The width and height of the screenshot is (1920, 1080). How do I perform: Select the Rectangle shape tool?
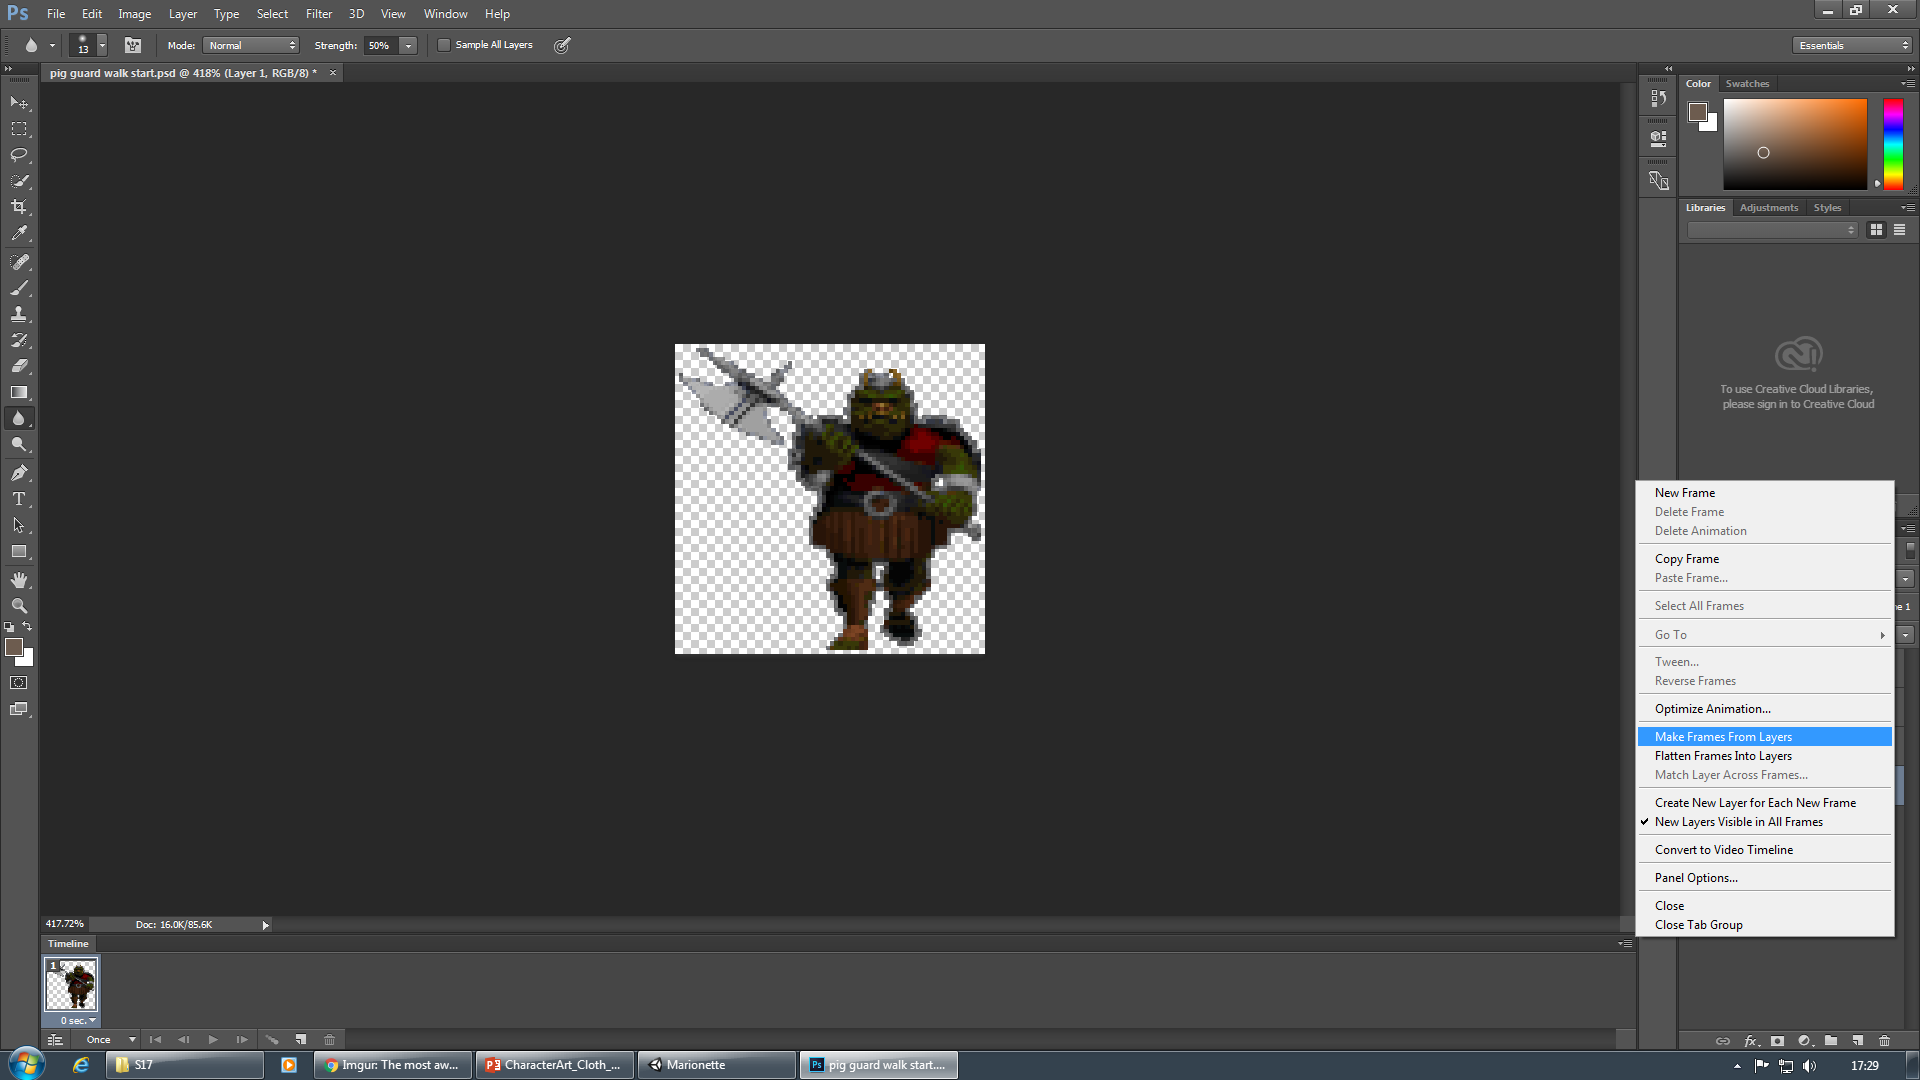19,551
